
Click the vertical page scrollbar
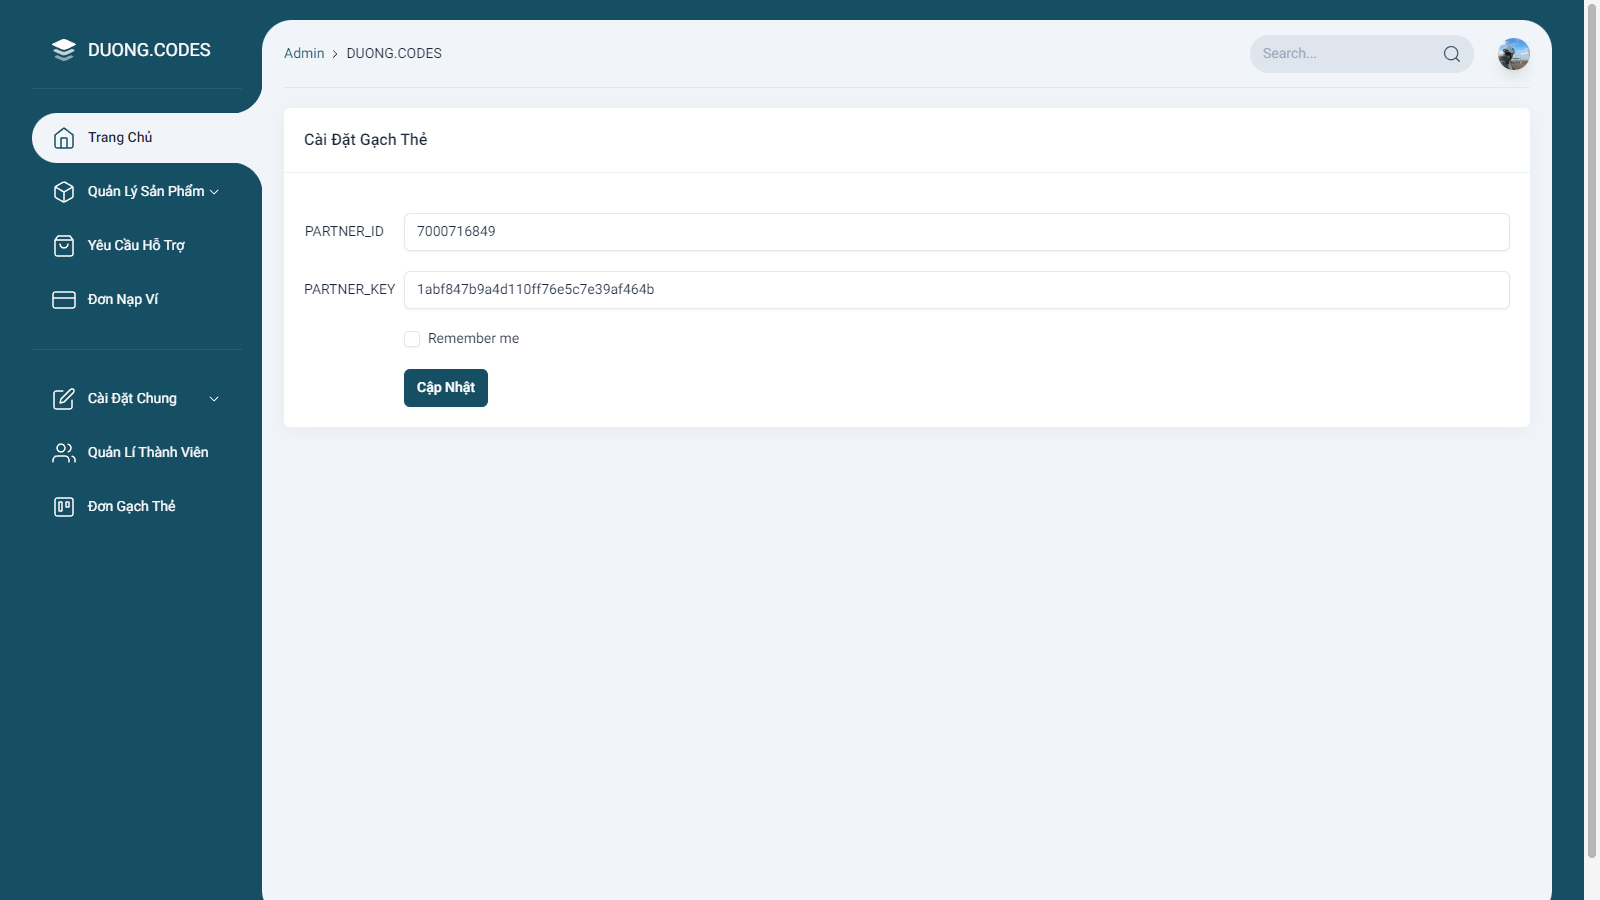[1591, 430]
